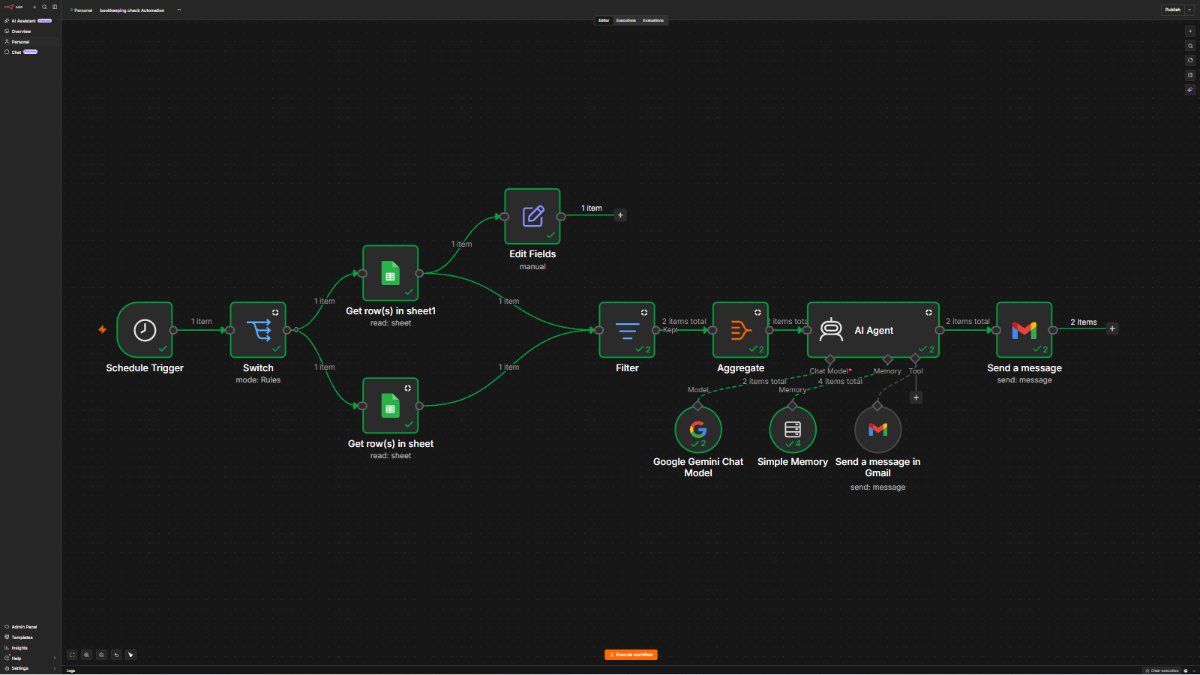Image resolution: width=1200 pixels, height=675 pixels.
Task: Open the Schedule Trigger node
Action: [x=145, y=330]
